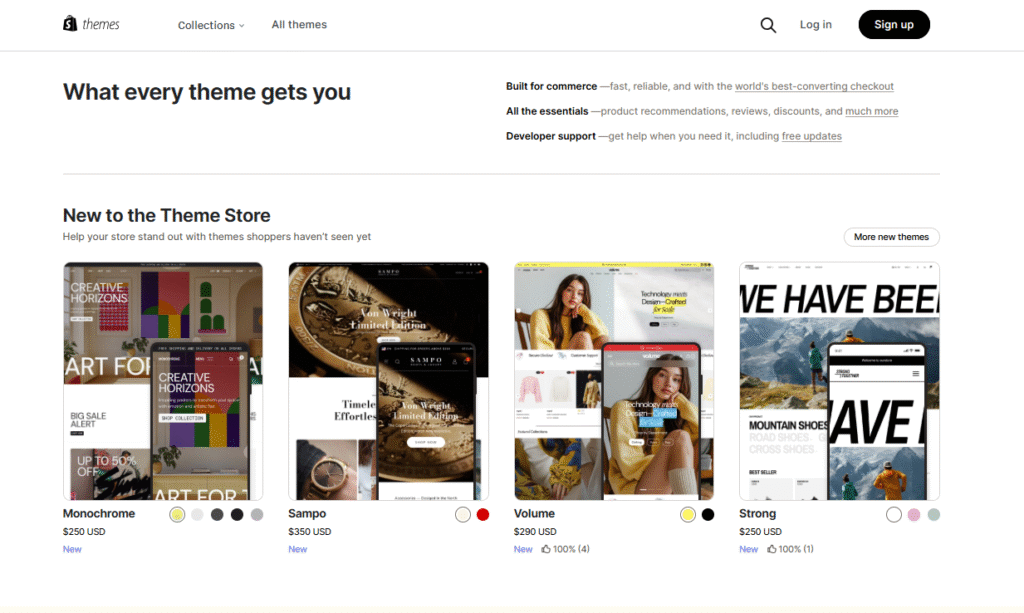Open the much more link

[x=871, y=111]
